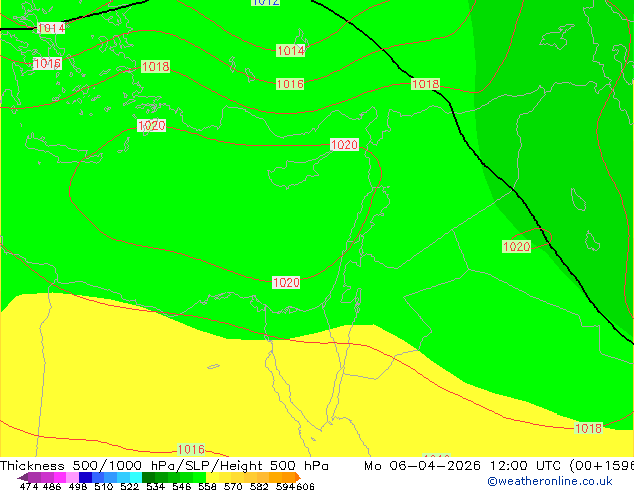Click the '1018' isobar label over the yellow area
Image resolution: width=634 pixels, height=490 pixels.
[588, 428]
